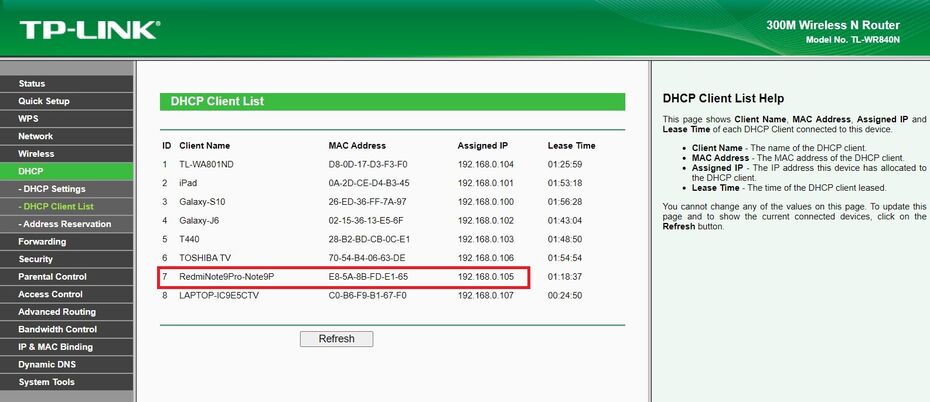This screenshot has height=402, width=930.
Task: Open the Forwarding menu section
Action: pos(66,241)
